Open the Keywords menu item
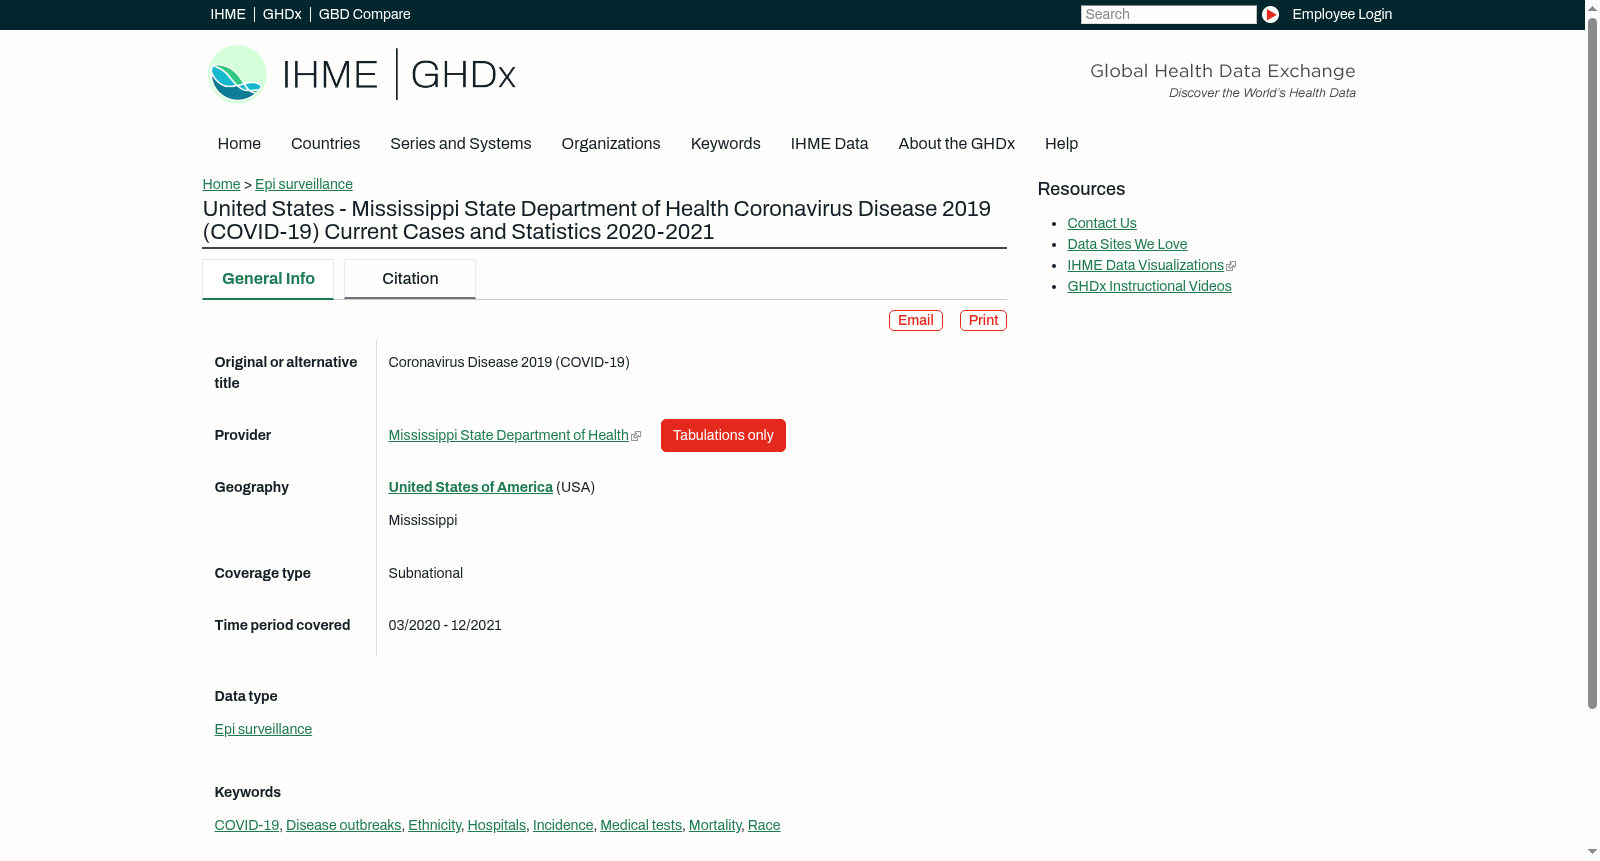This screenshot has width=1600, height=861. point(725,143)
